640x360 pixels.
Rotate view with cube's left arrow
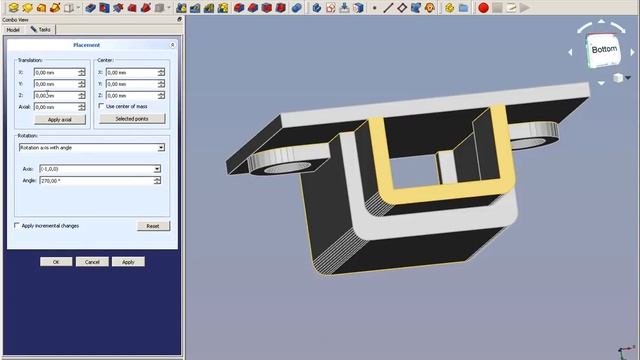pos(571,52)
